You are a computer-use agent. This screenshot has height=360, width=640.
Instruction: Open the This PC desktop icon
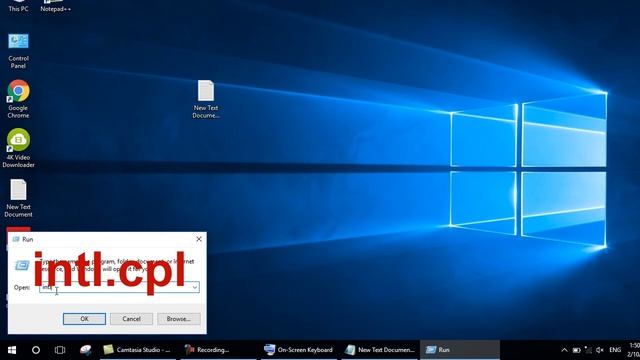tap(18, 6)
